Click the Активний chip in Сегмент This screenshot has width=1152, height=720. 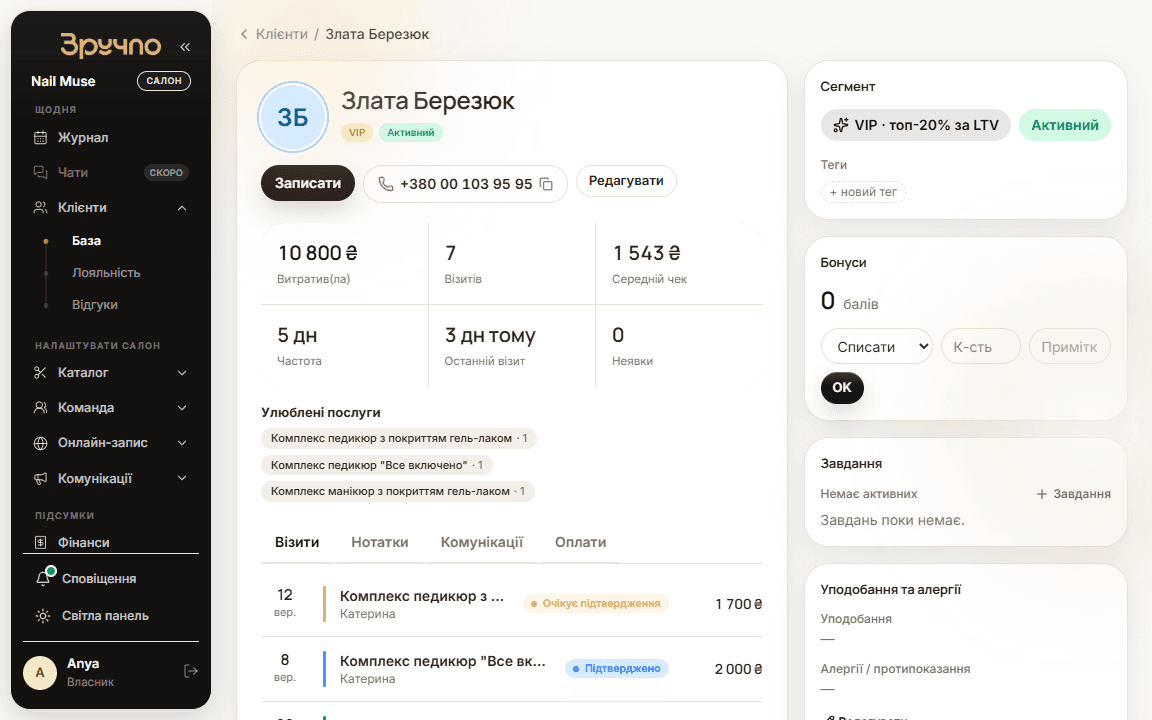pyautogui.click(x=1065, y=125)
